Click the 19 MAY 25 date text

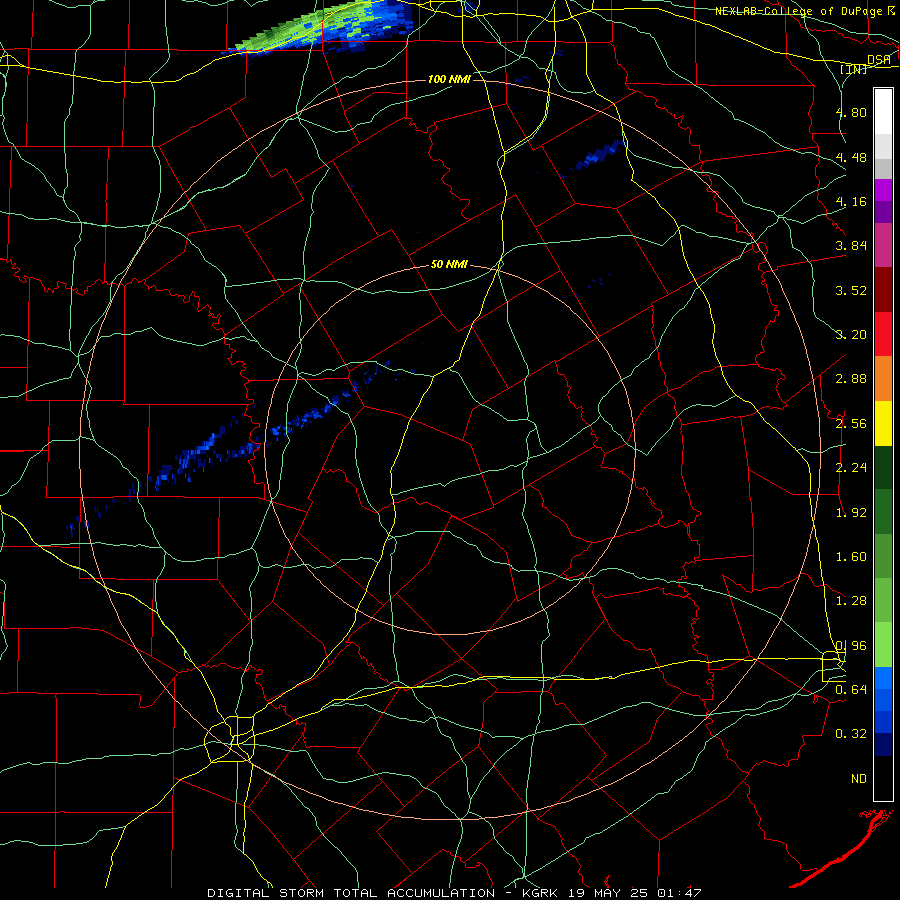point(610,893)
